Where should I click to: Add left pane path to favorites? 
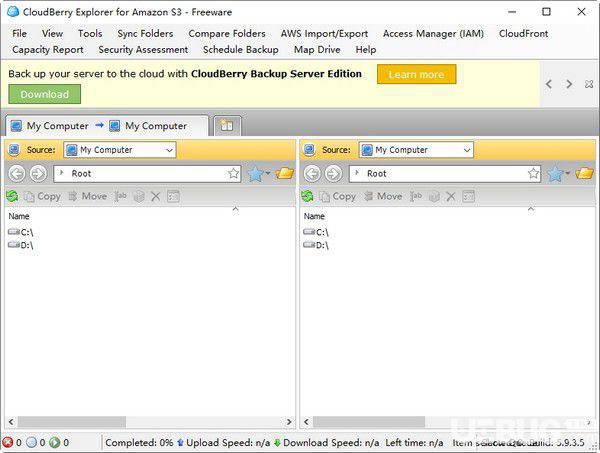click(x=233, y=174)
